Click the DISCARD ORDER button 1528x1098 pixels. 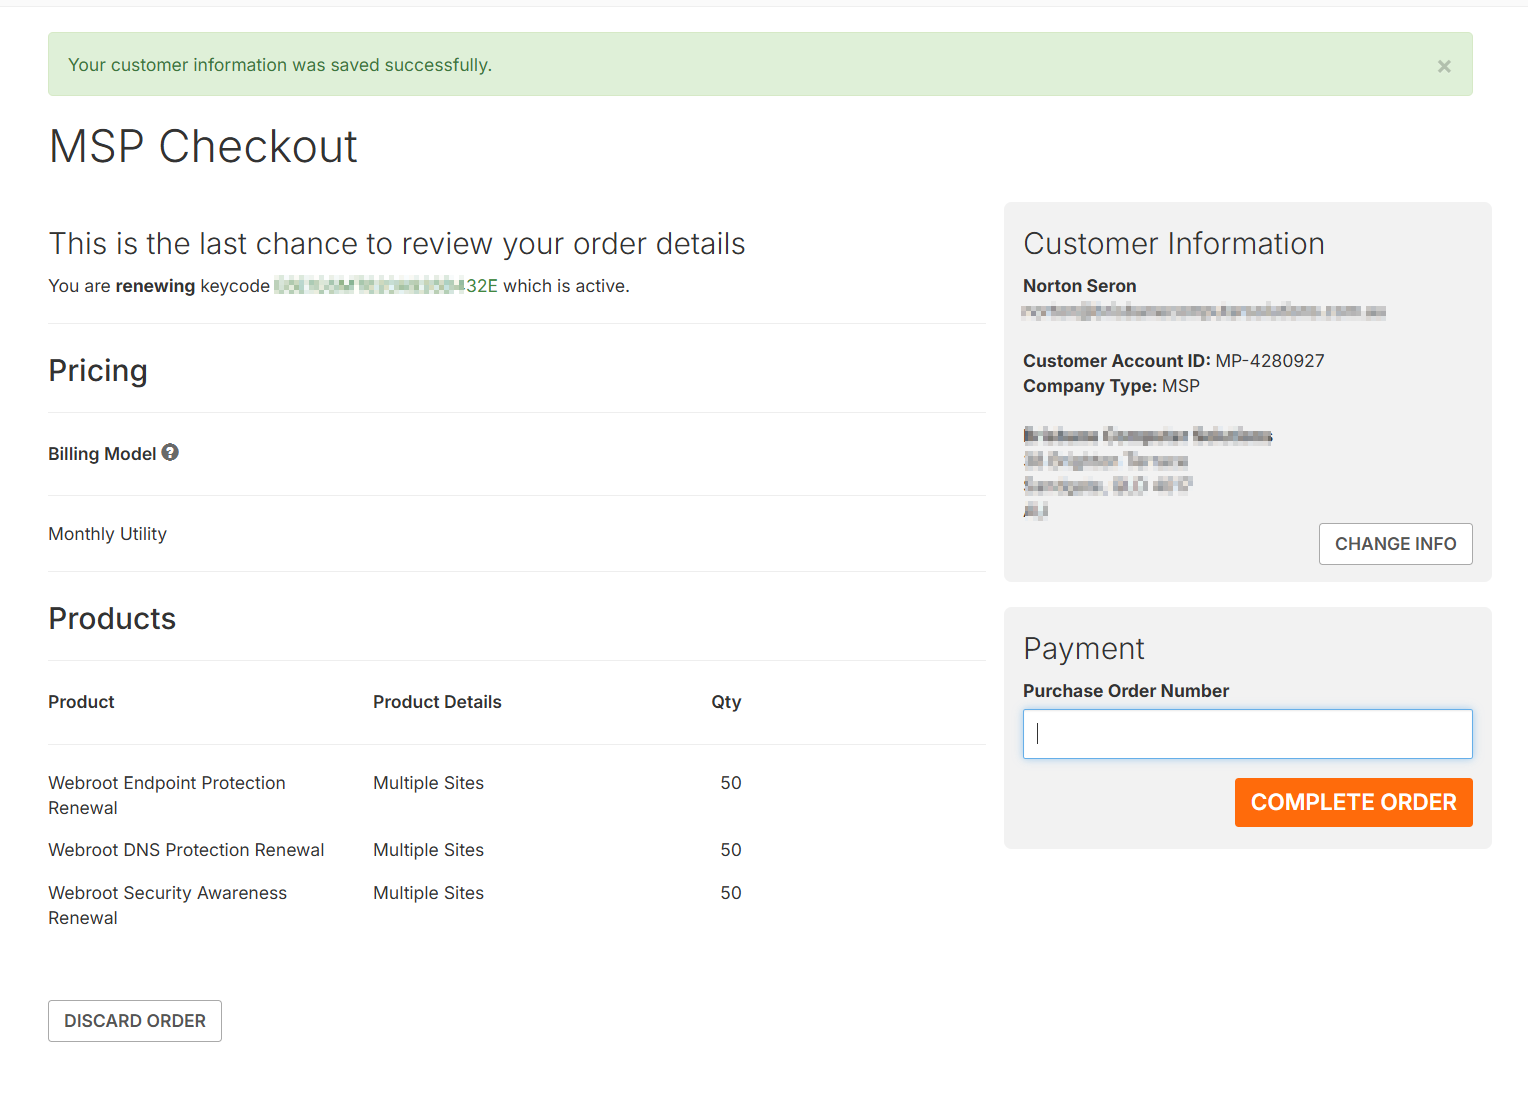135,1021
